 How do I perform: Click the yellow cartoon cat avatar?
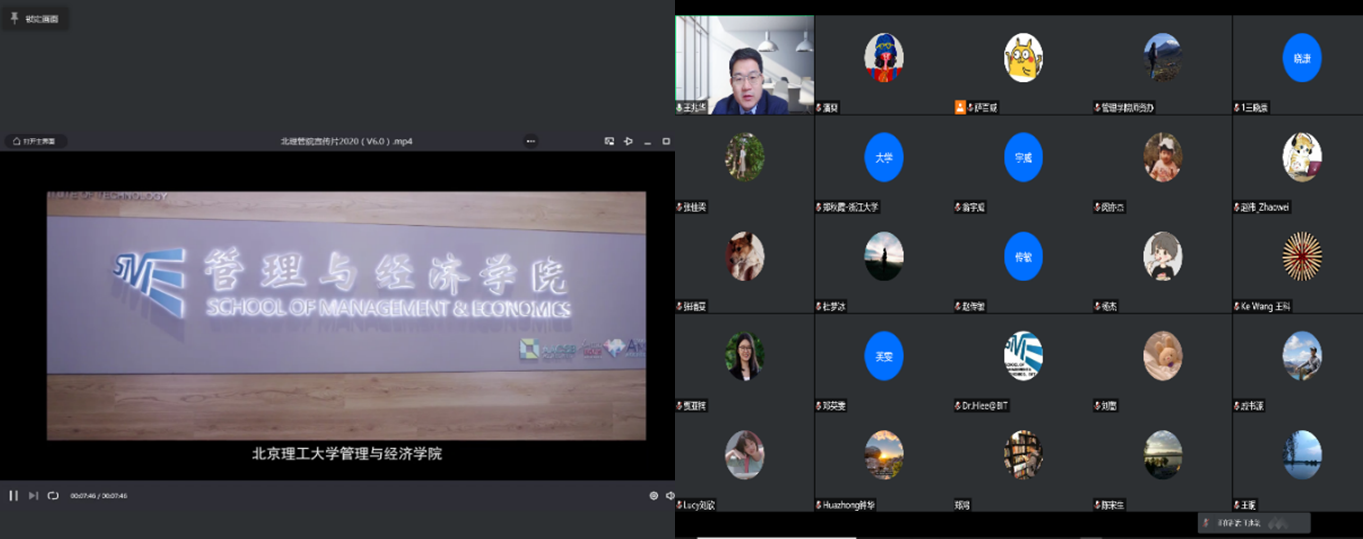pos(1023,58)
